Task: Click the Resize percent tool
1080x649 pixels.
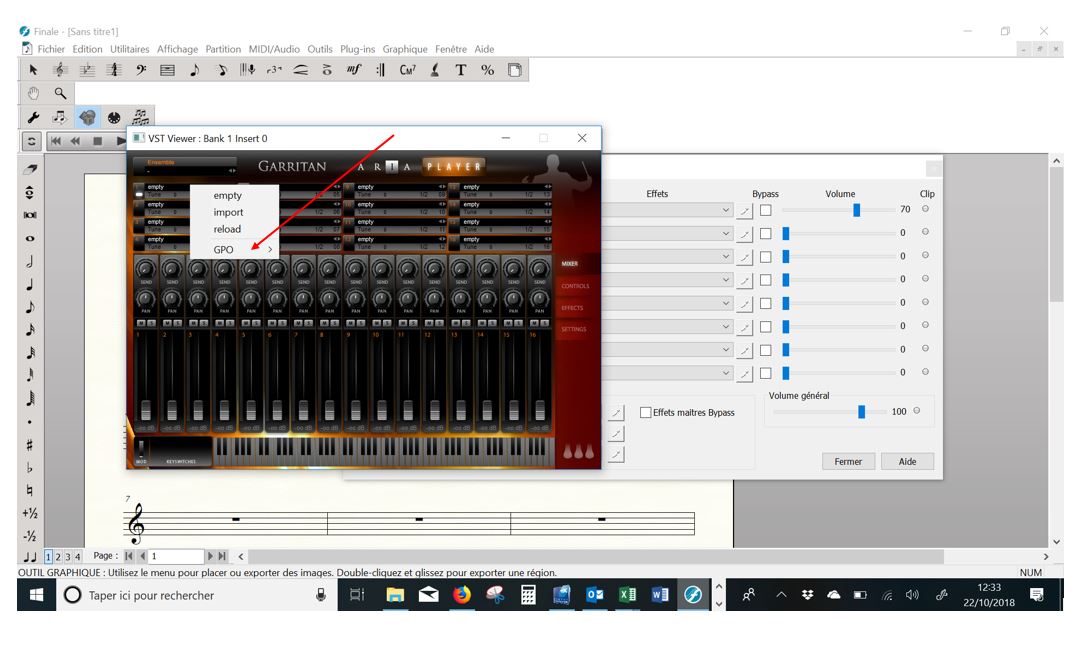Action: [x=488, y=70]
